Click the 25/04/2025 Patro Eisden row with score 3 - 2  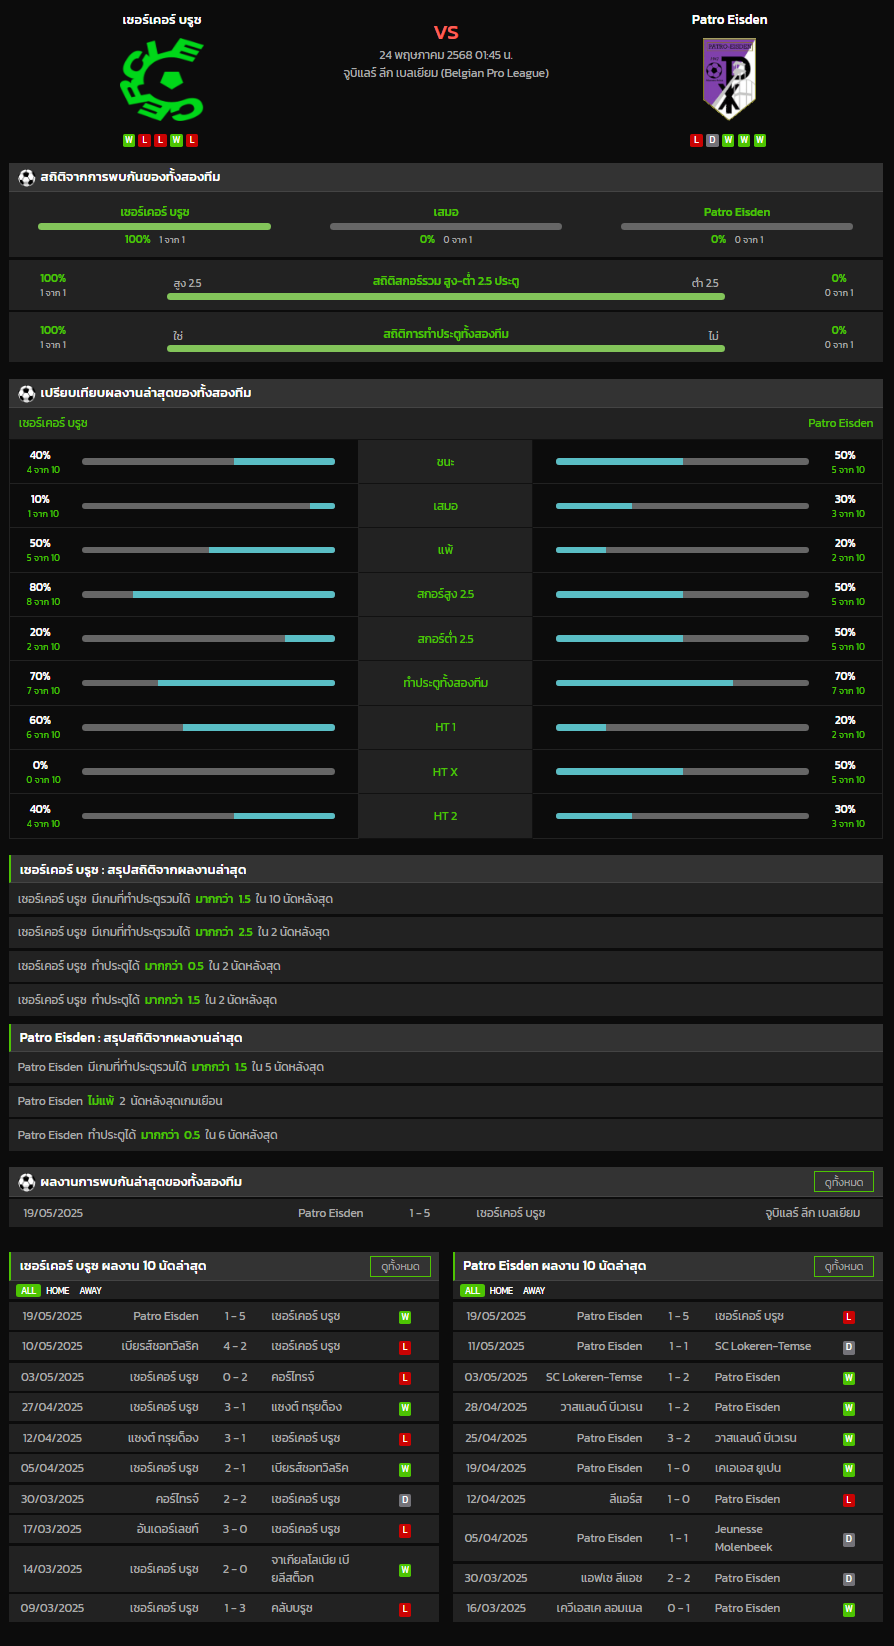coord(668,1439)
